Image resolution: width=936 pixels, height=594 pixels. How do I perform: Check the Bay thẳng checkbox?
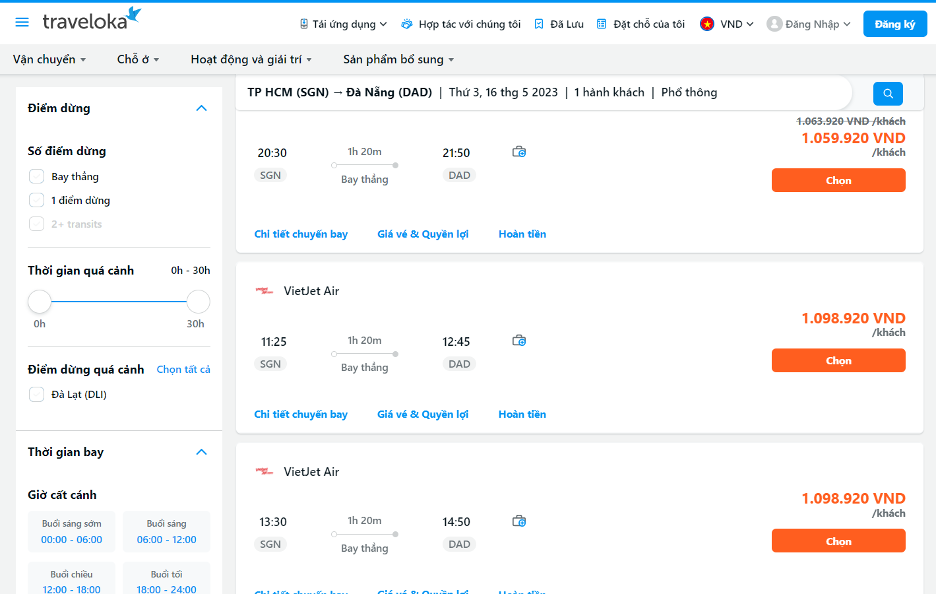tap(37, 176)
